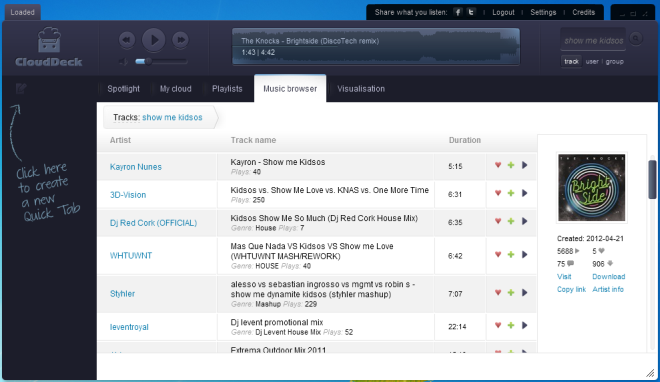Play the 3D-Vision track
The image size is (660, 382).
[524, 193]
